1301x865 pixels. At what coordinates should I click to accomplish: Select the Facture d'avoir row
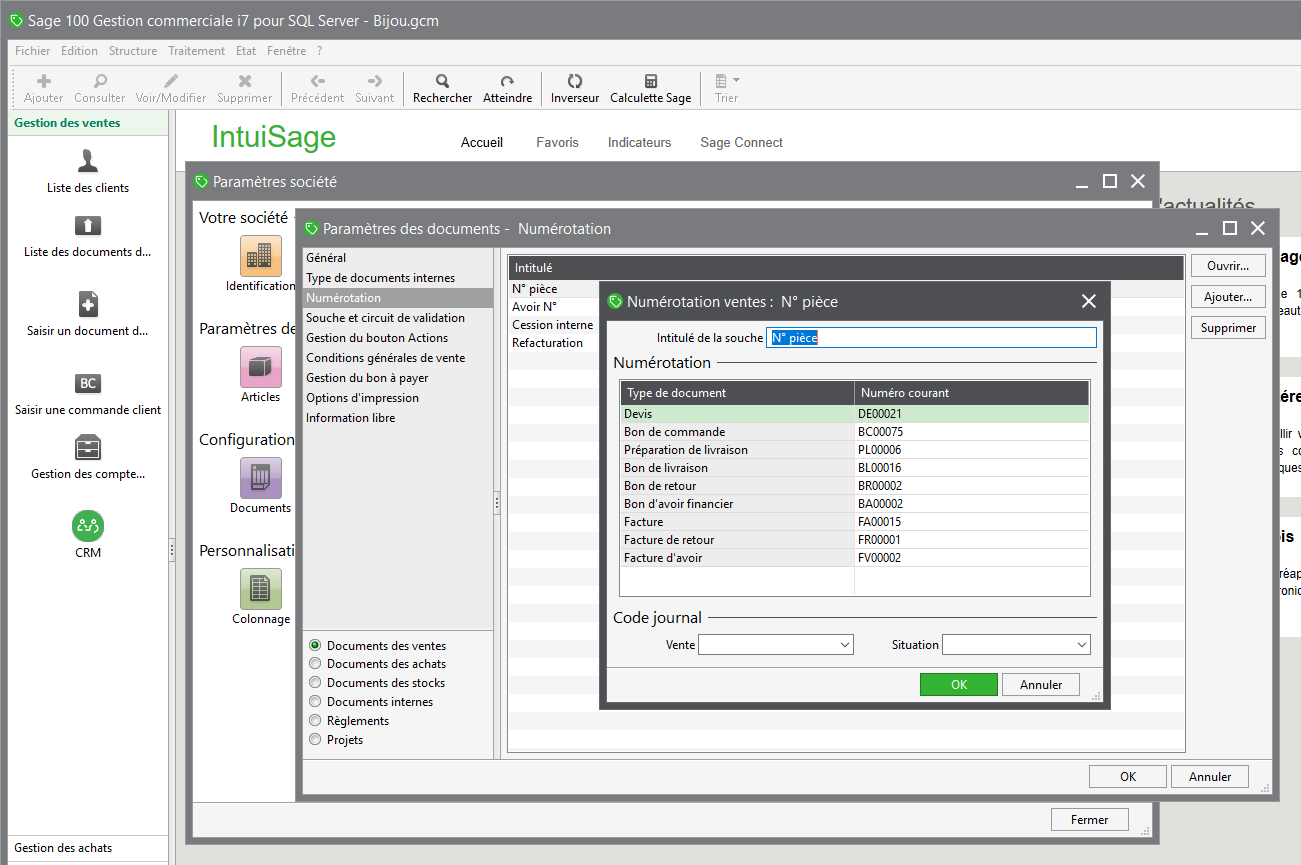point(855,558)
